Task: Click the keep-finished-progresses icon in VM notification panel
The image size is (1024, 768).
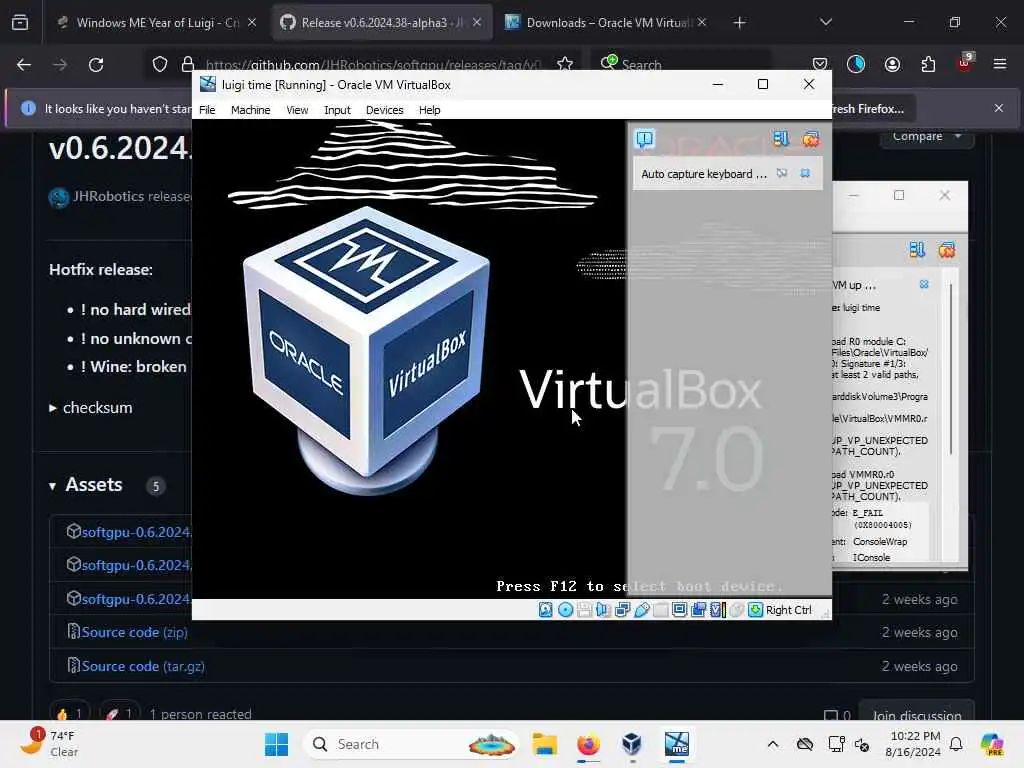Action: [x=780, y=139]
